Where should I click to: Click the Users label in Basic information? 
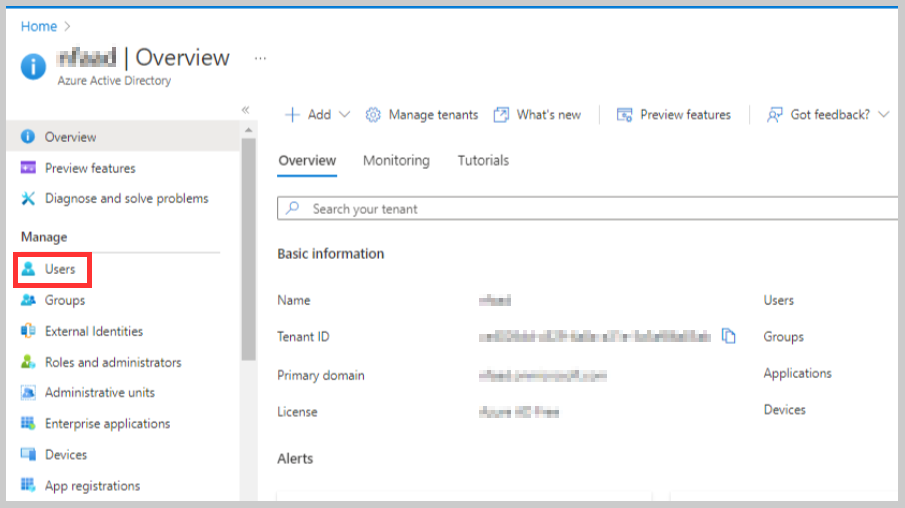[779, 300]
